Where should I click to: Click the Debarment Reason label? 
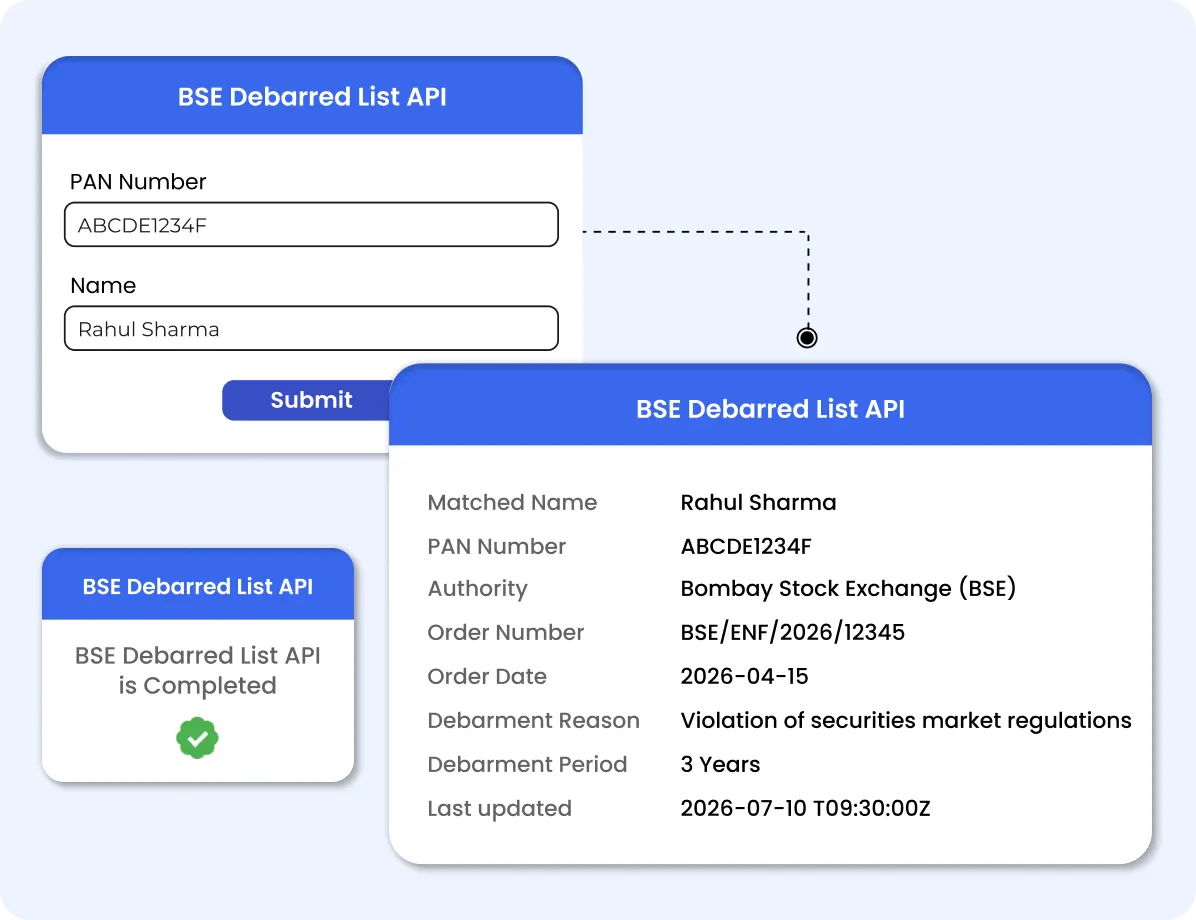click(x=533, y=721)
